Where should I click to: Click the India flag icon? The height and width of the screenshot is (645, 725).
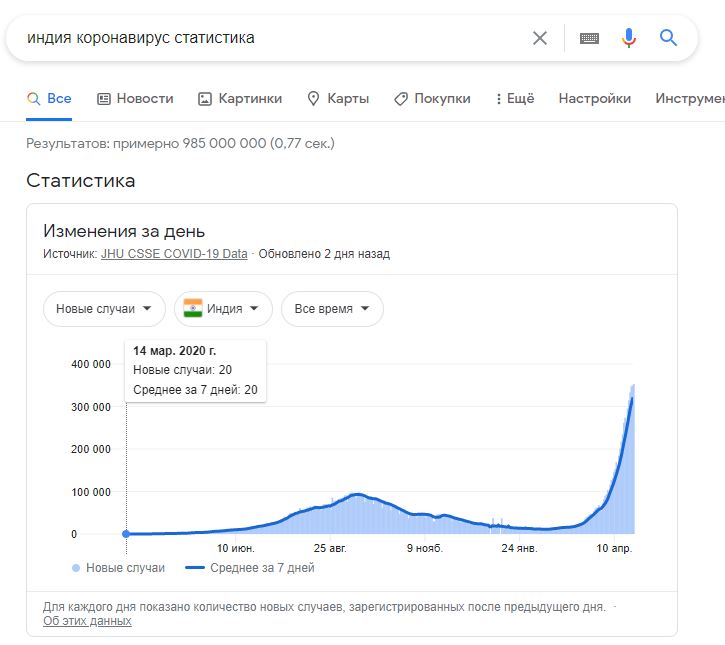[193, 308]
